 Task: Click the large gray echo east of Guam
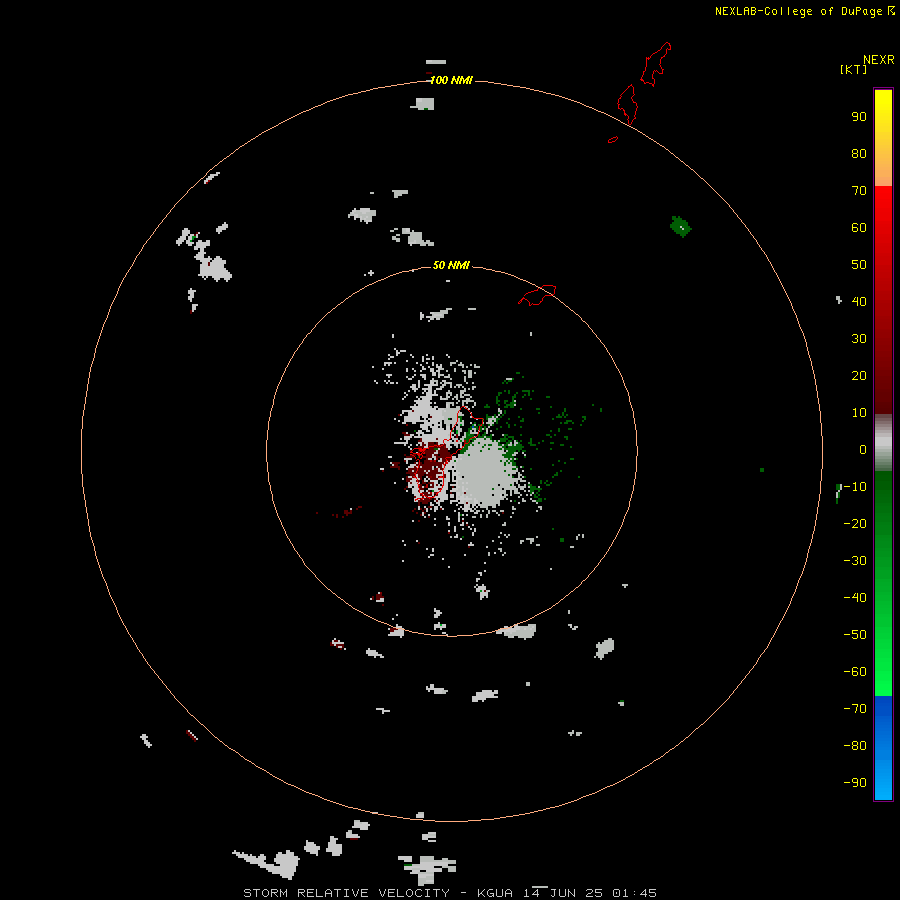(x=485, y=474)
